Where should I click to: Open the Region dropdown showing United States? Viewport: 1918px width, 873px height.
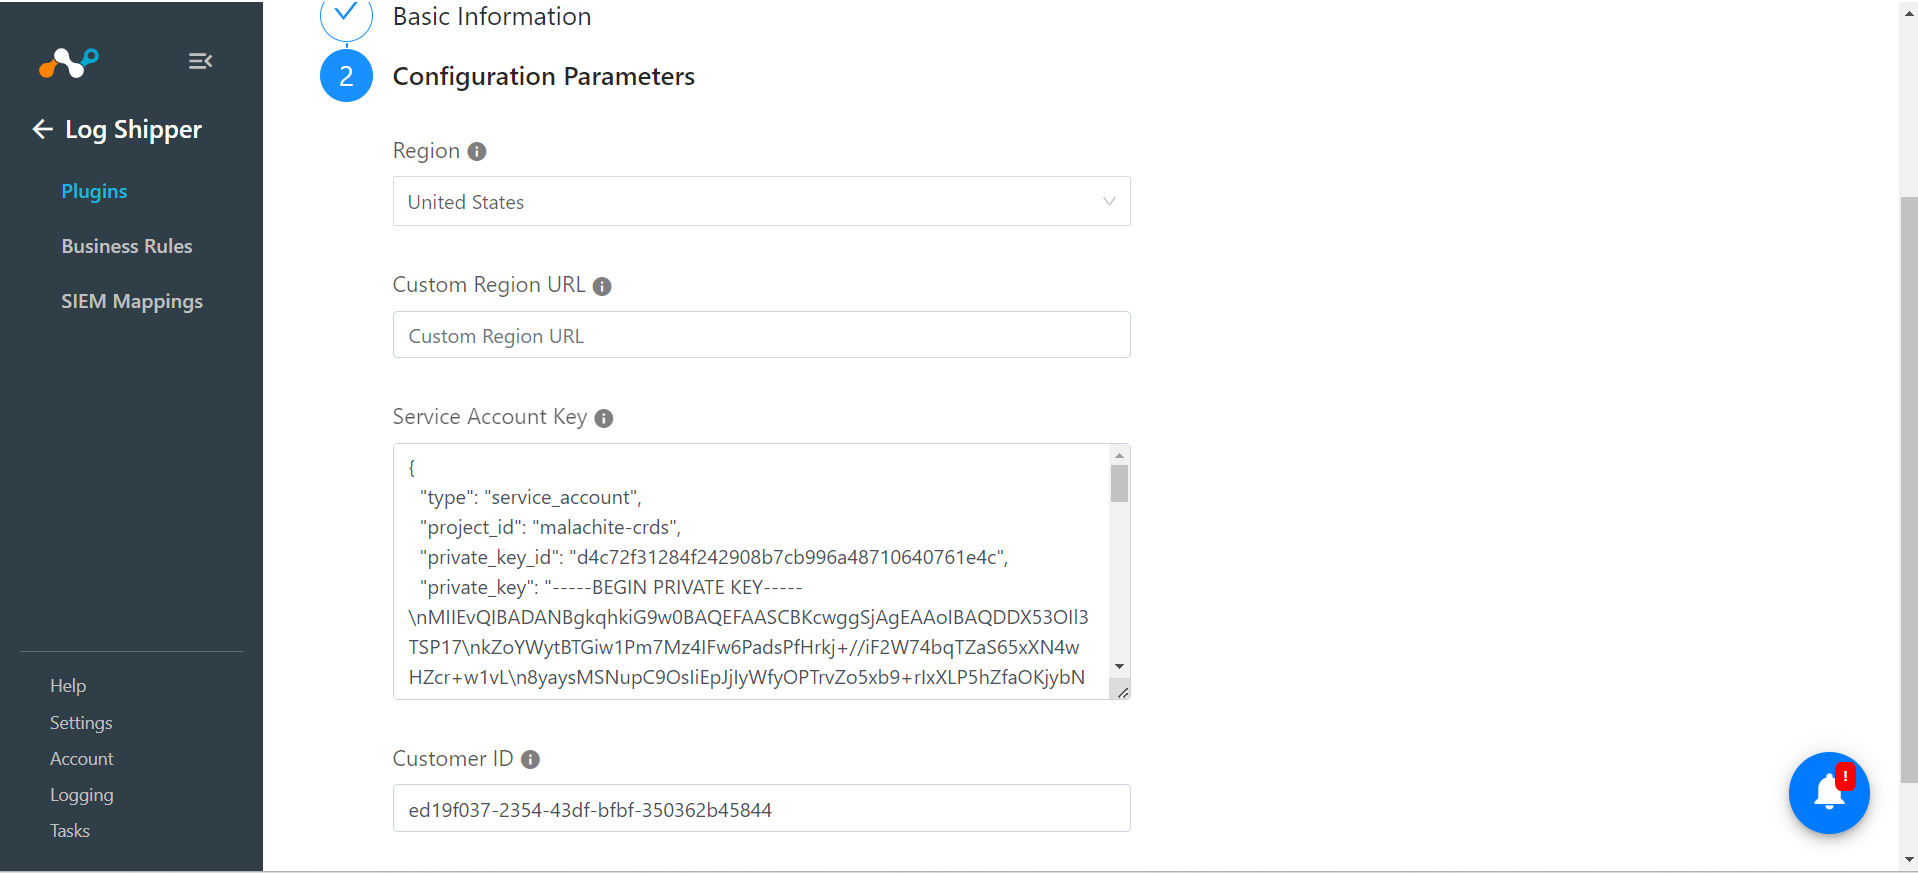pyautogui.click(x=761, y=201)
